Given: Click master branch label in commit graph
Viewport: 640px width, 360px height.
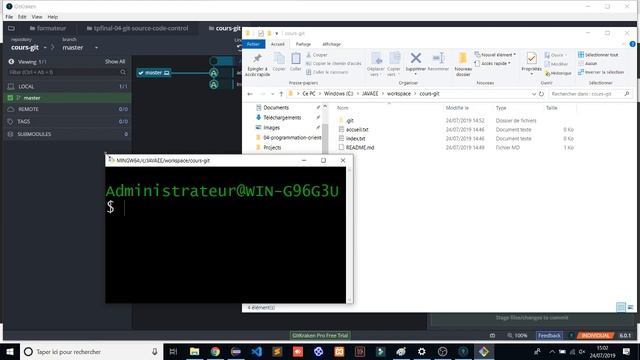Looking at the screenshot, I should pos(153,73).
